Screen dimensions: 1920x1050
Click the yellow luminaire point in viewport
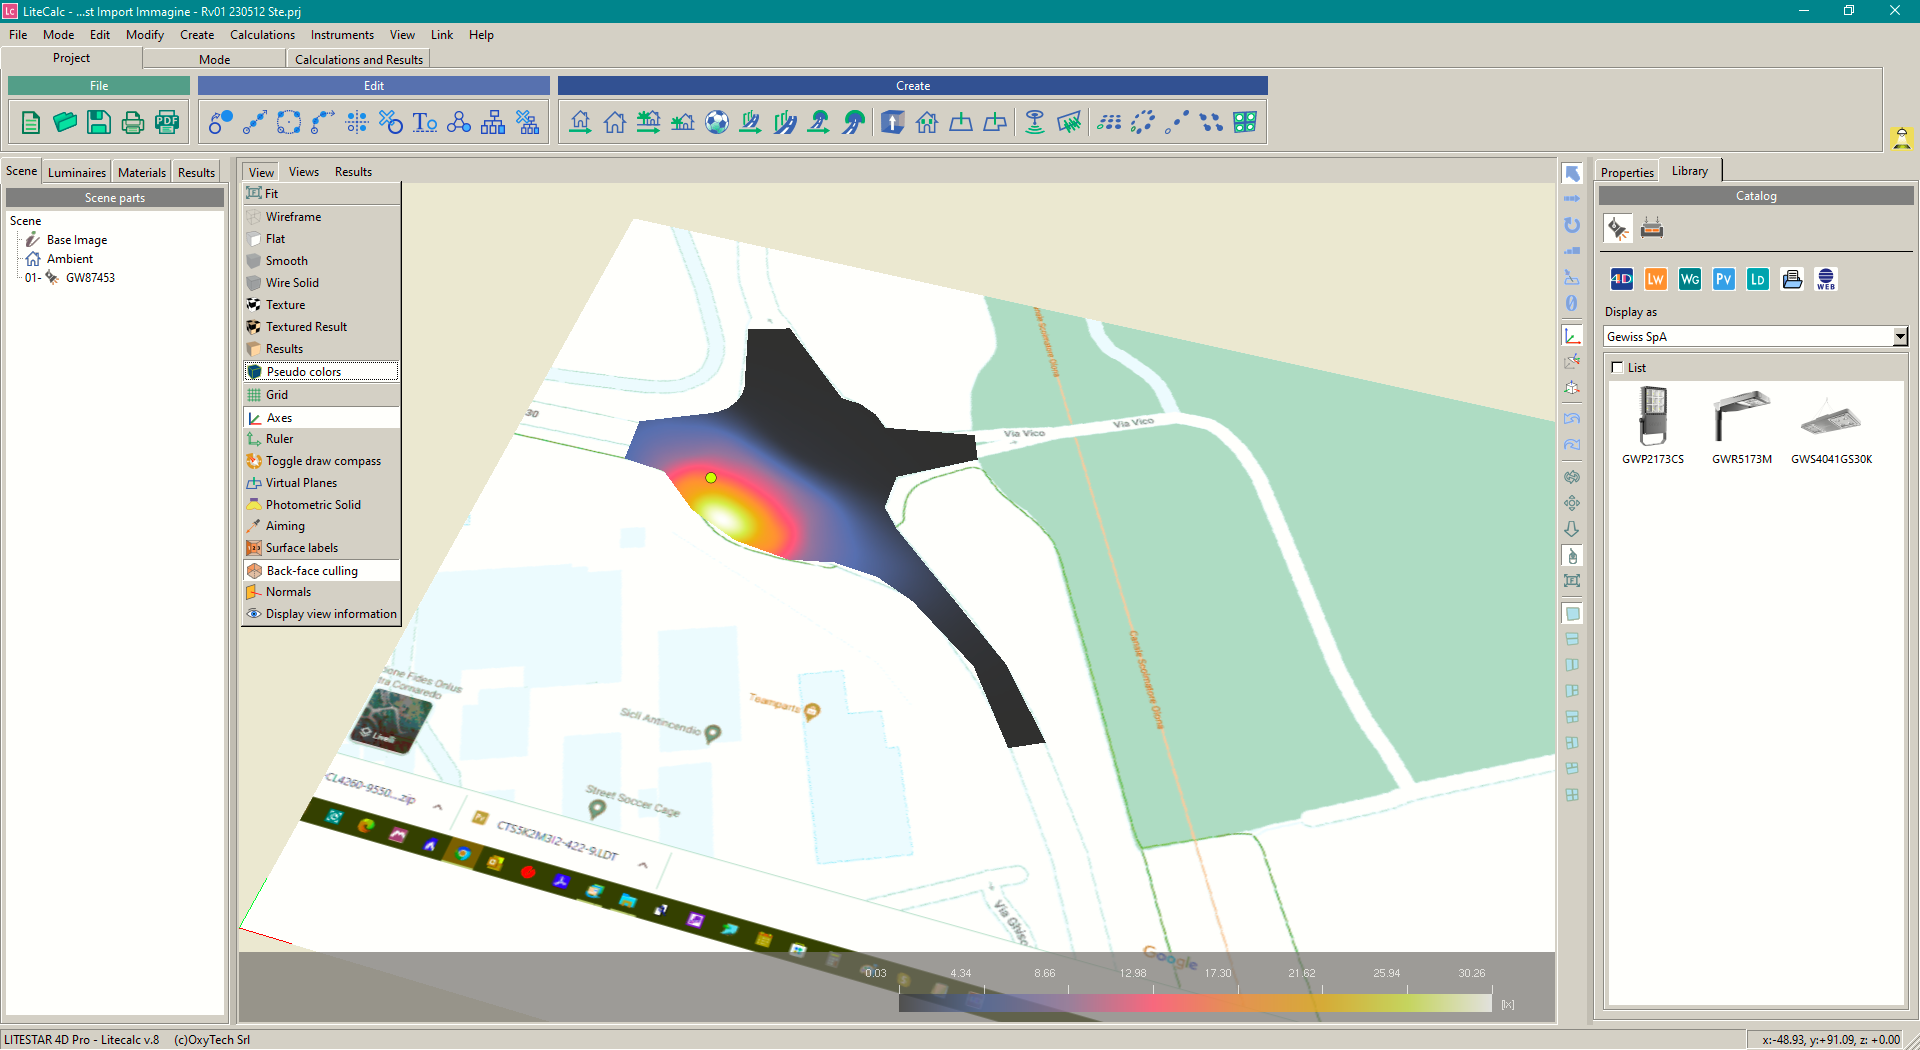[711, 477]
